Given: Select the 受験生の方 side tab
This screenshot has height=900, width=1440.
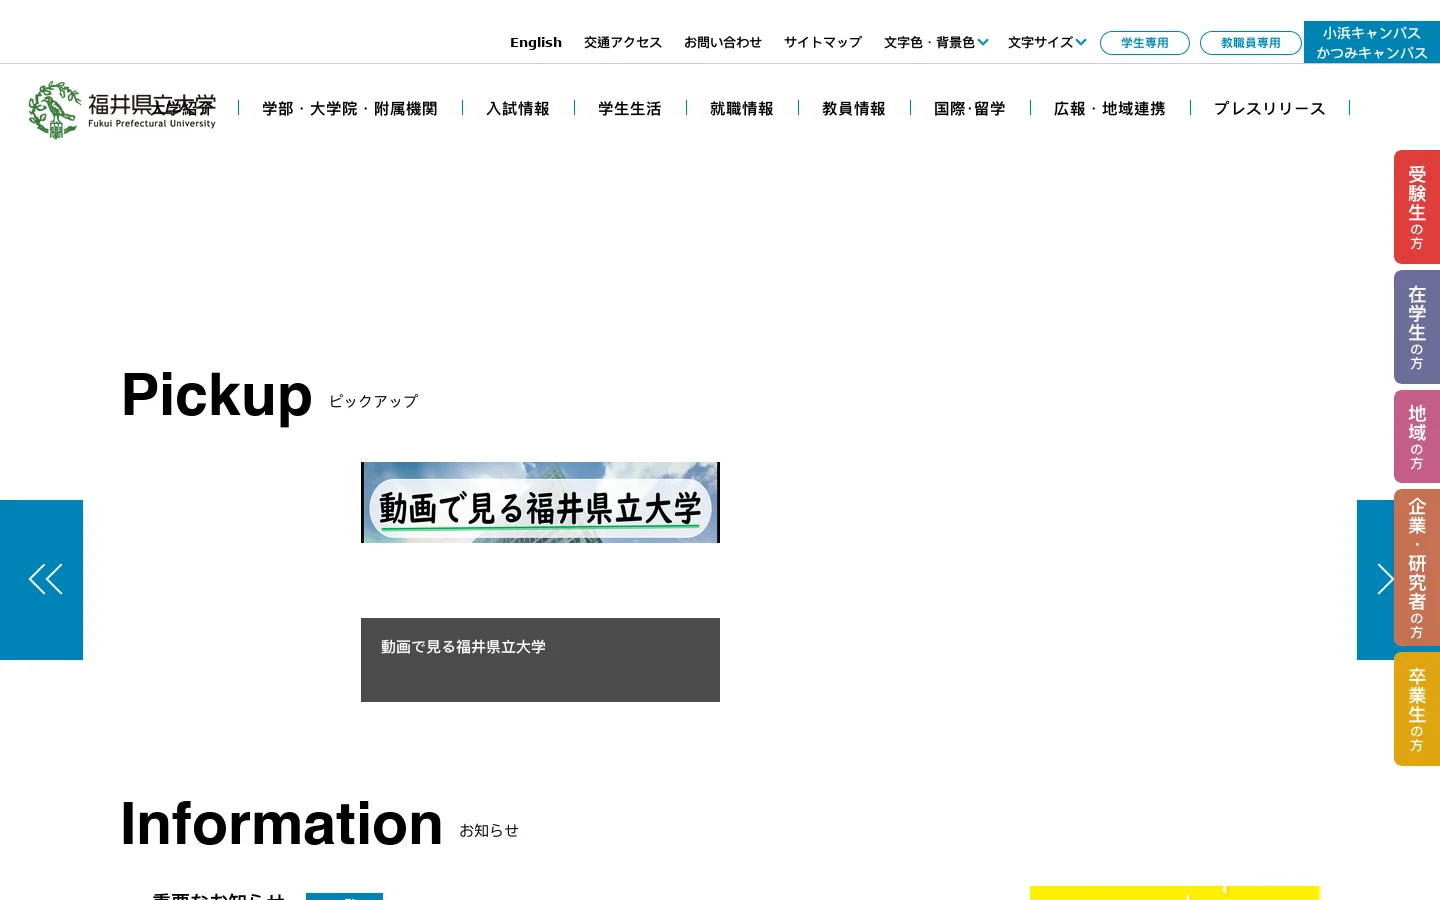Looking at the screenshot, I should click(1417, 207).
